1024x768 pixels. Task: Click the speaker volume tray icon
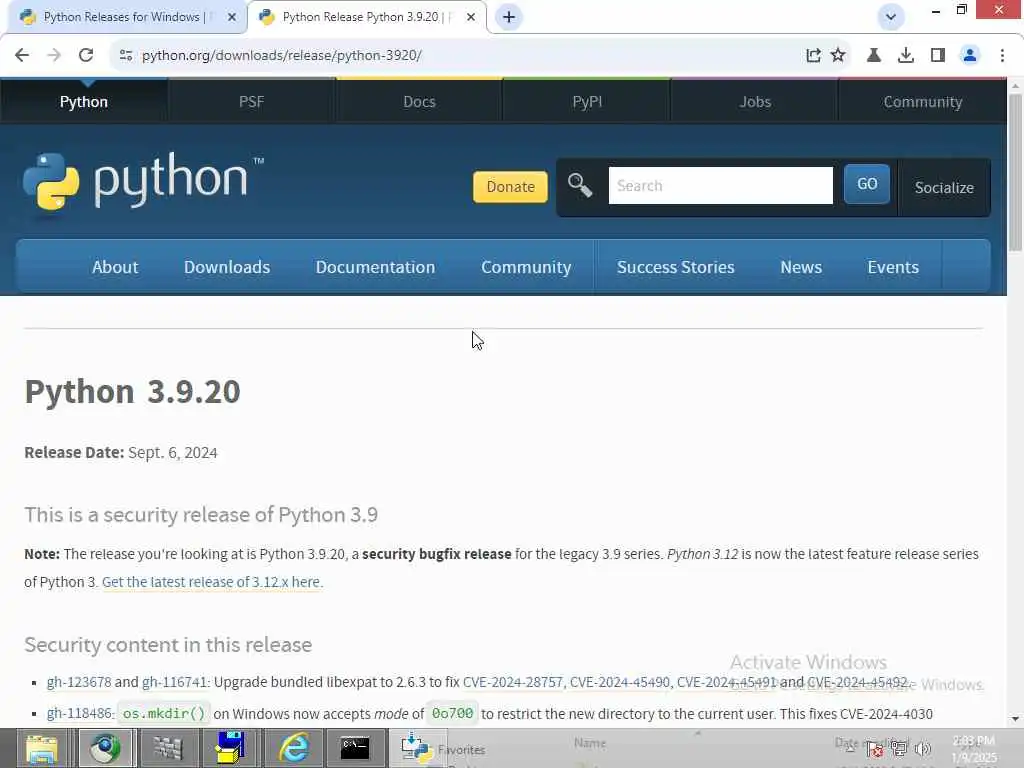[923, 749]
